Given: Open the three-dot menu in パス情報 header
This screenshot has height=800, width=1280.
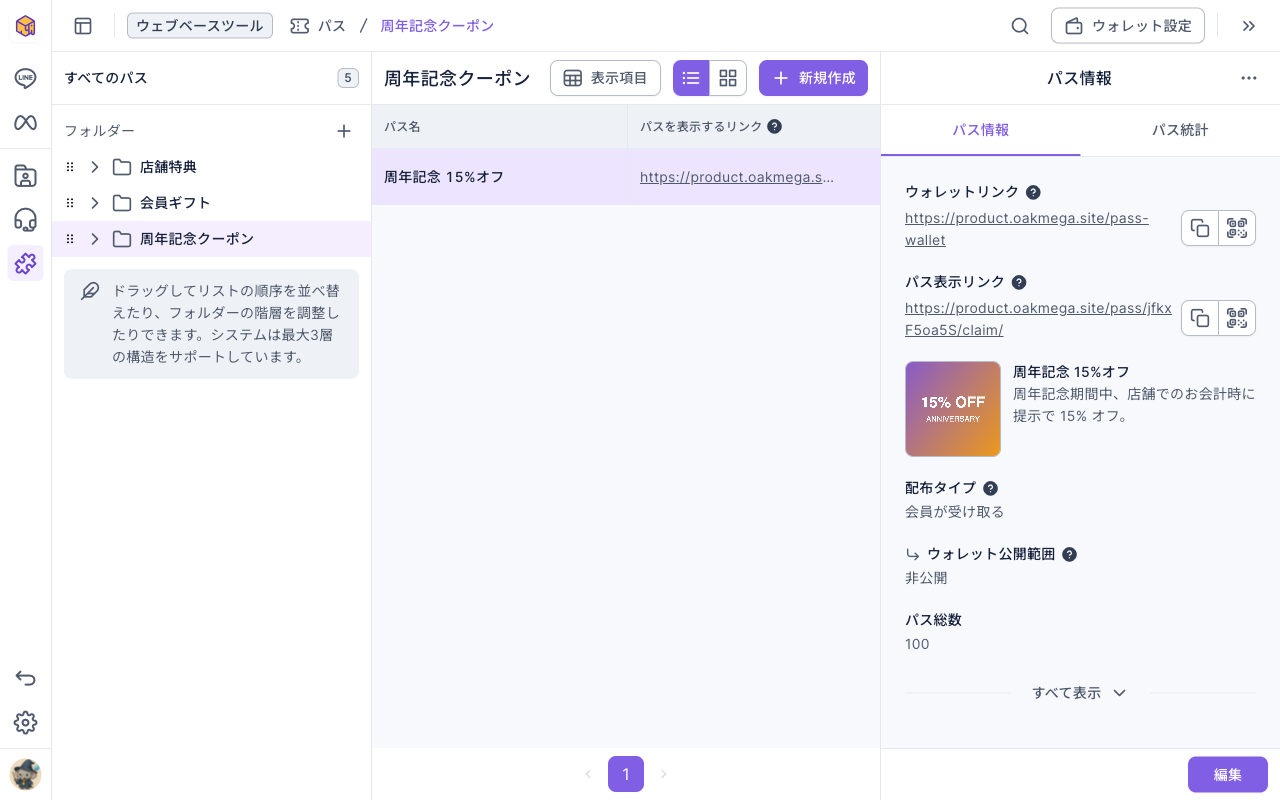Looking at the screenshot, I should [1249, 78].
